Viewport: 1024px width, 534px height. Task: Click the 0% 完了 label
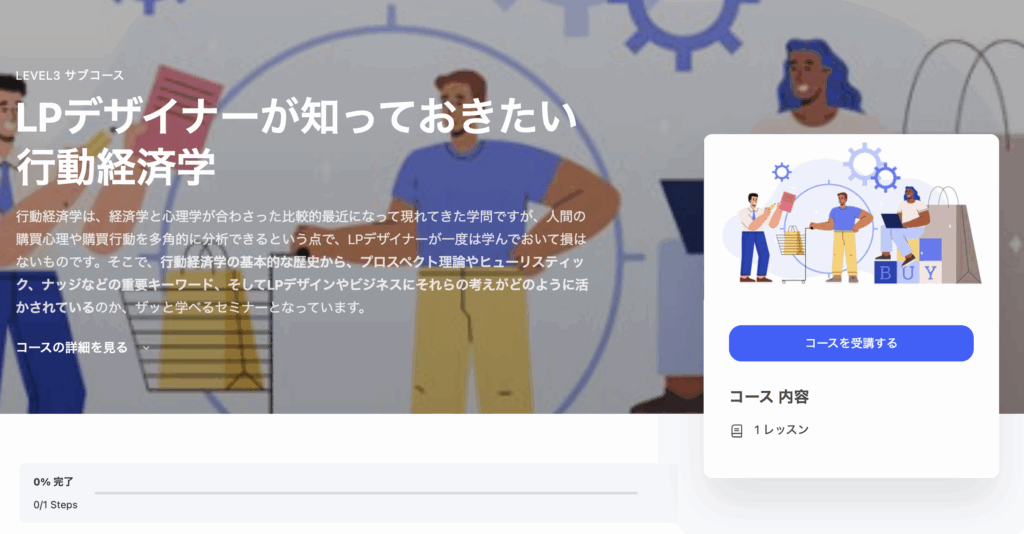54,482
